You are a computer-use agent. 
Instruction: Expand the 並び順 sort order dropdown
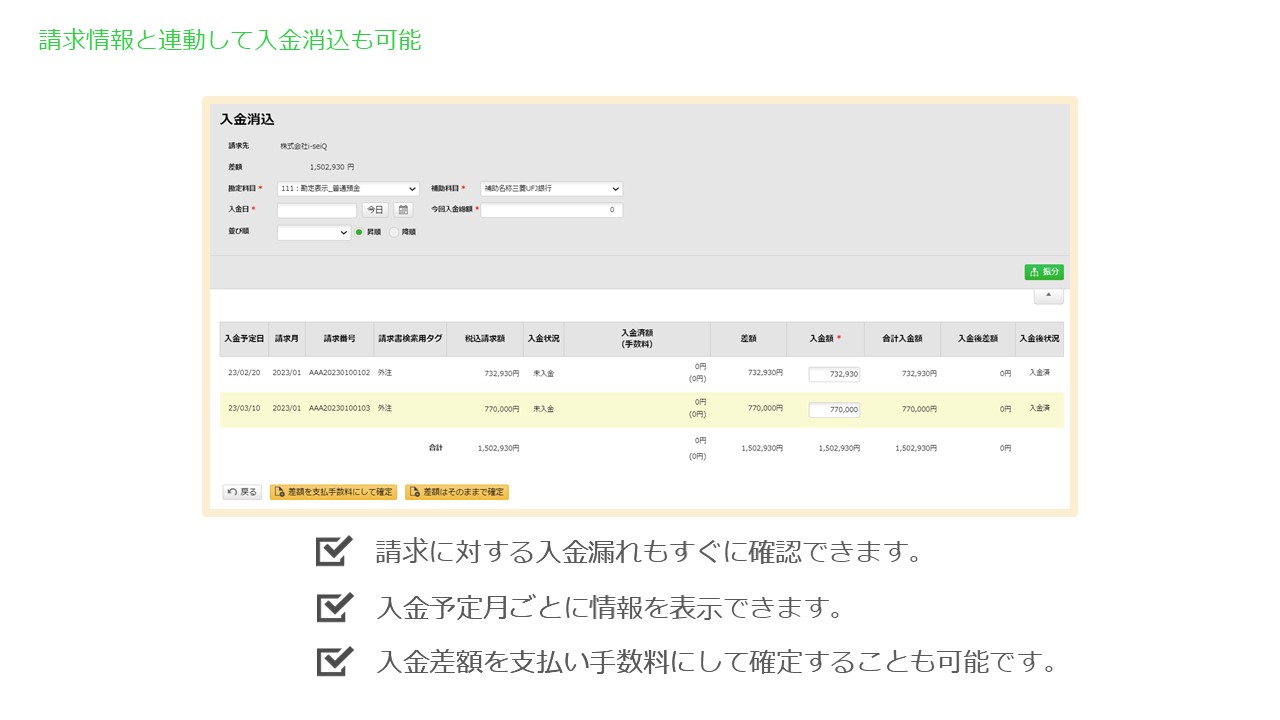pos(313,232)
